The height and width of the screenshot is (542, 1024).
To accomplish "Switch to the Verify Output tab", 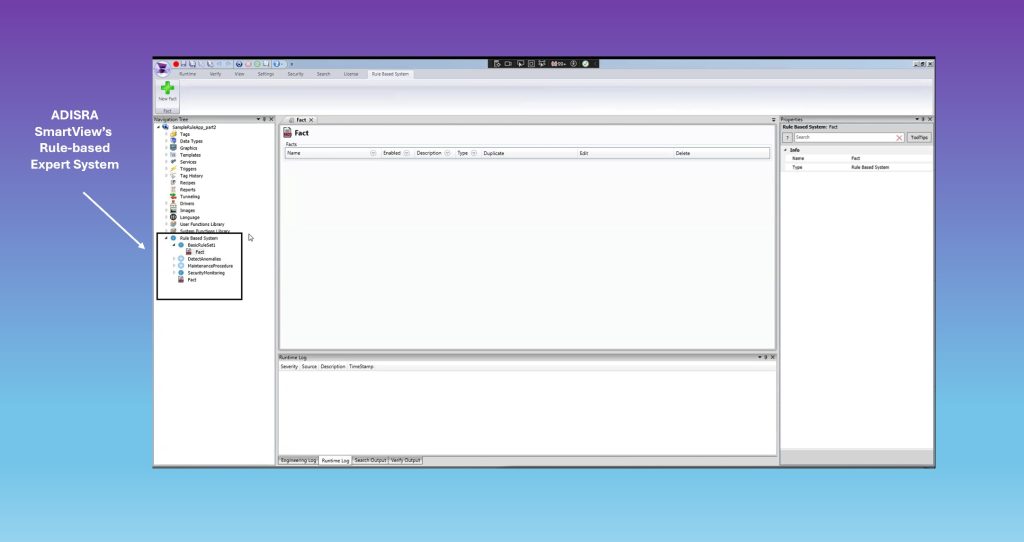I will [406, 460].
